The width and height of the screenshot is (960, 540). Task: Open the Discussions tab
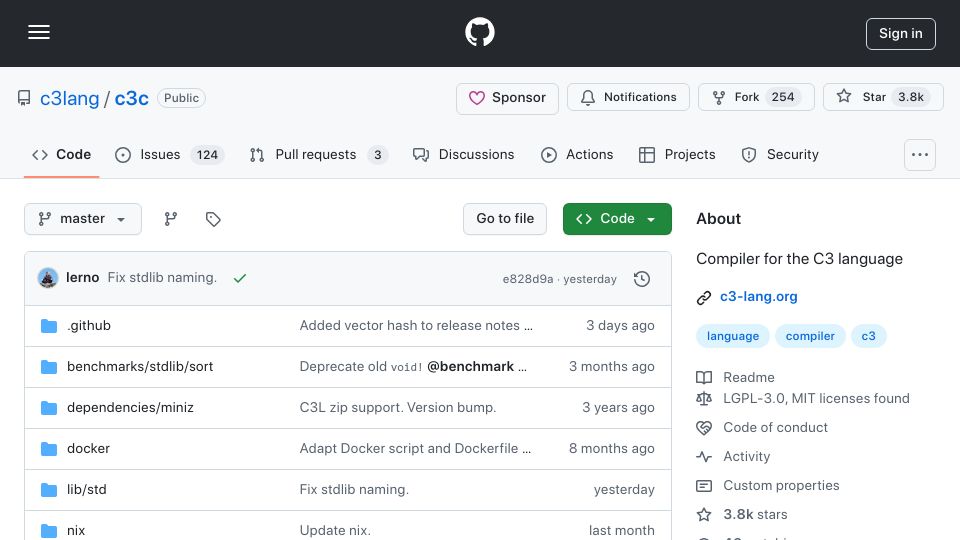point(463,155)
